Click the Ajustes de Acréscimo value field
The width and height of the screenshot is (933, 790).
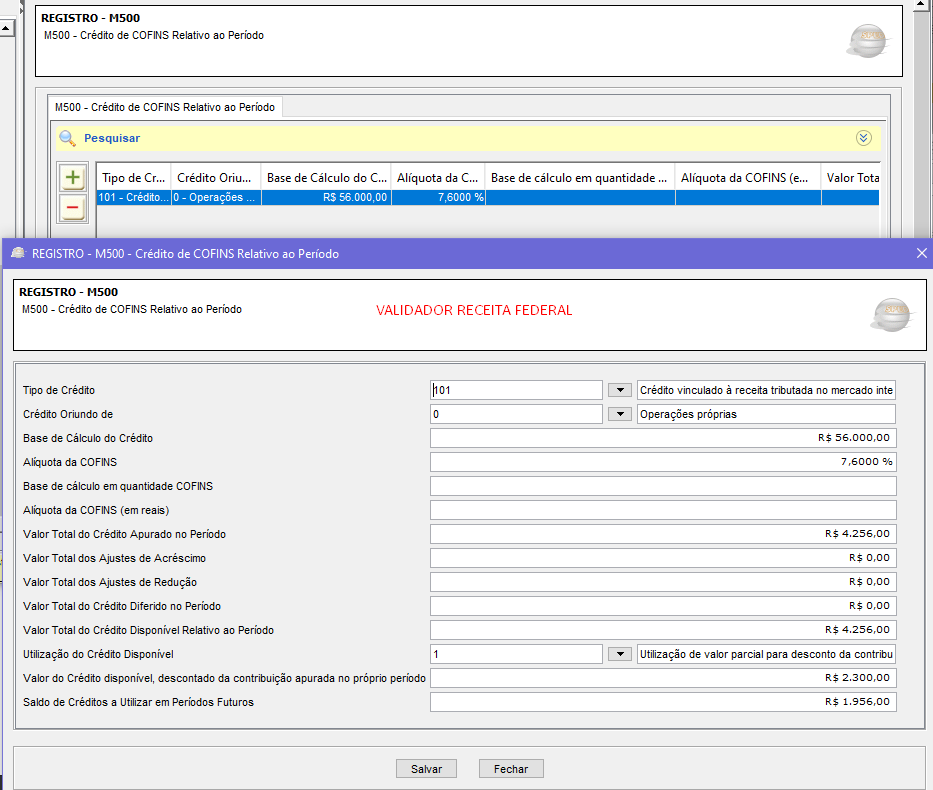663,558
